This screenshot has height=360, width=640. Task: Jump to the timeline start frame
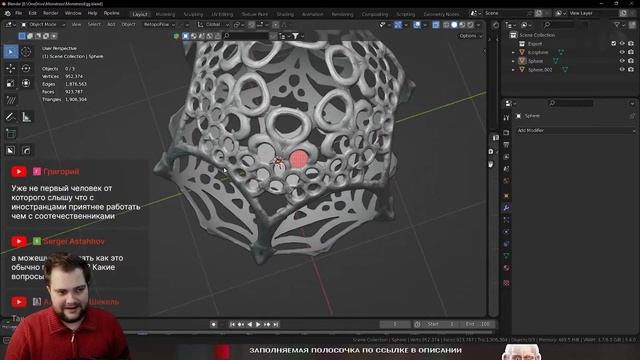(232, 324)
